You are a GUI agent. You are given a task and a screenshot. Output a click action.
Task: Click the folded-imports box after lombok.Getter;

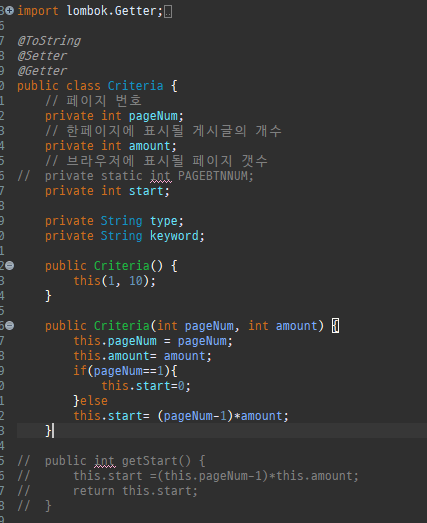(x=168, y=12)
